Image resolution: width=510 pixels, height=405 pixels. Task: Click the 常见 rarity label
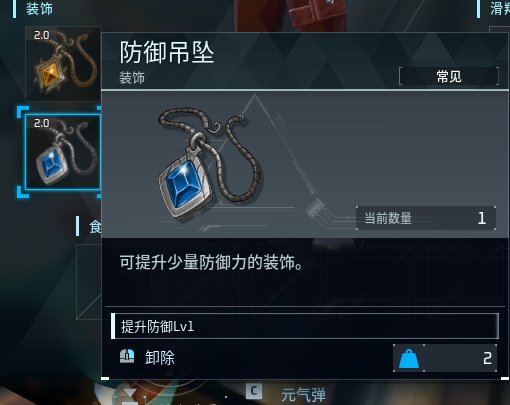[x=449, y=77]
